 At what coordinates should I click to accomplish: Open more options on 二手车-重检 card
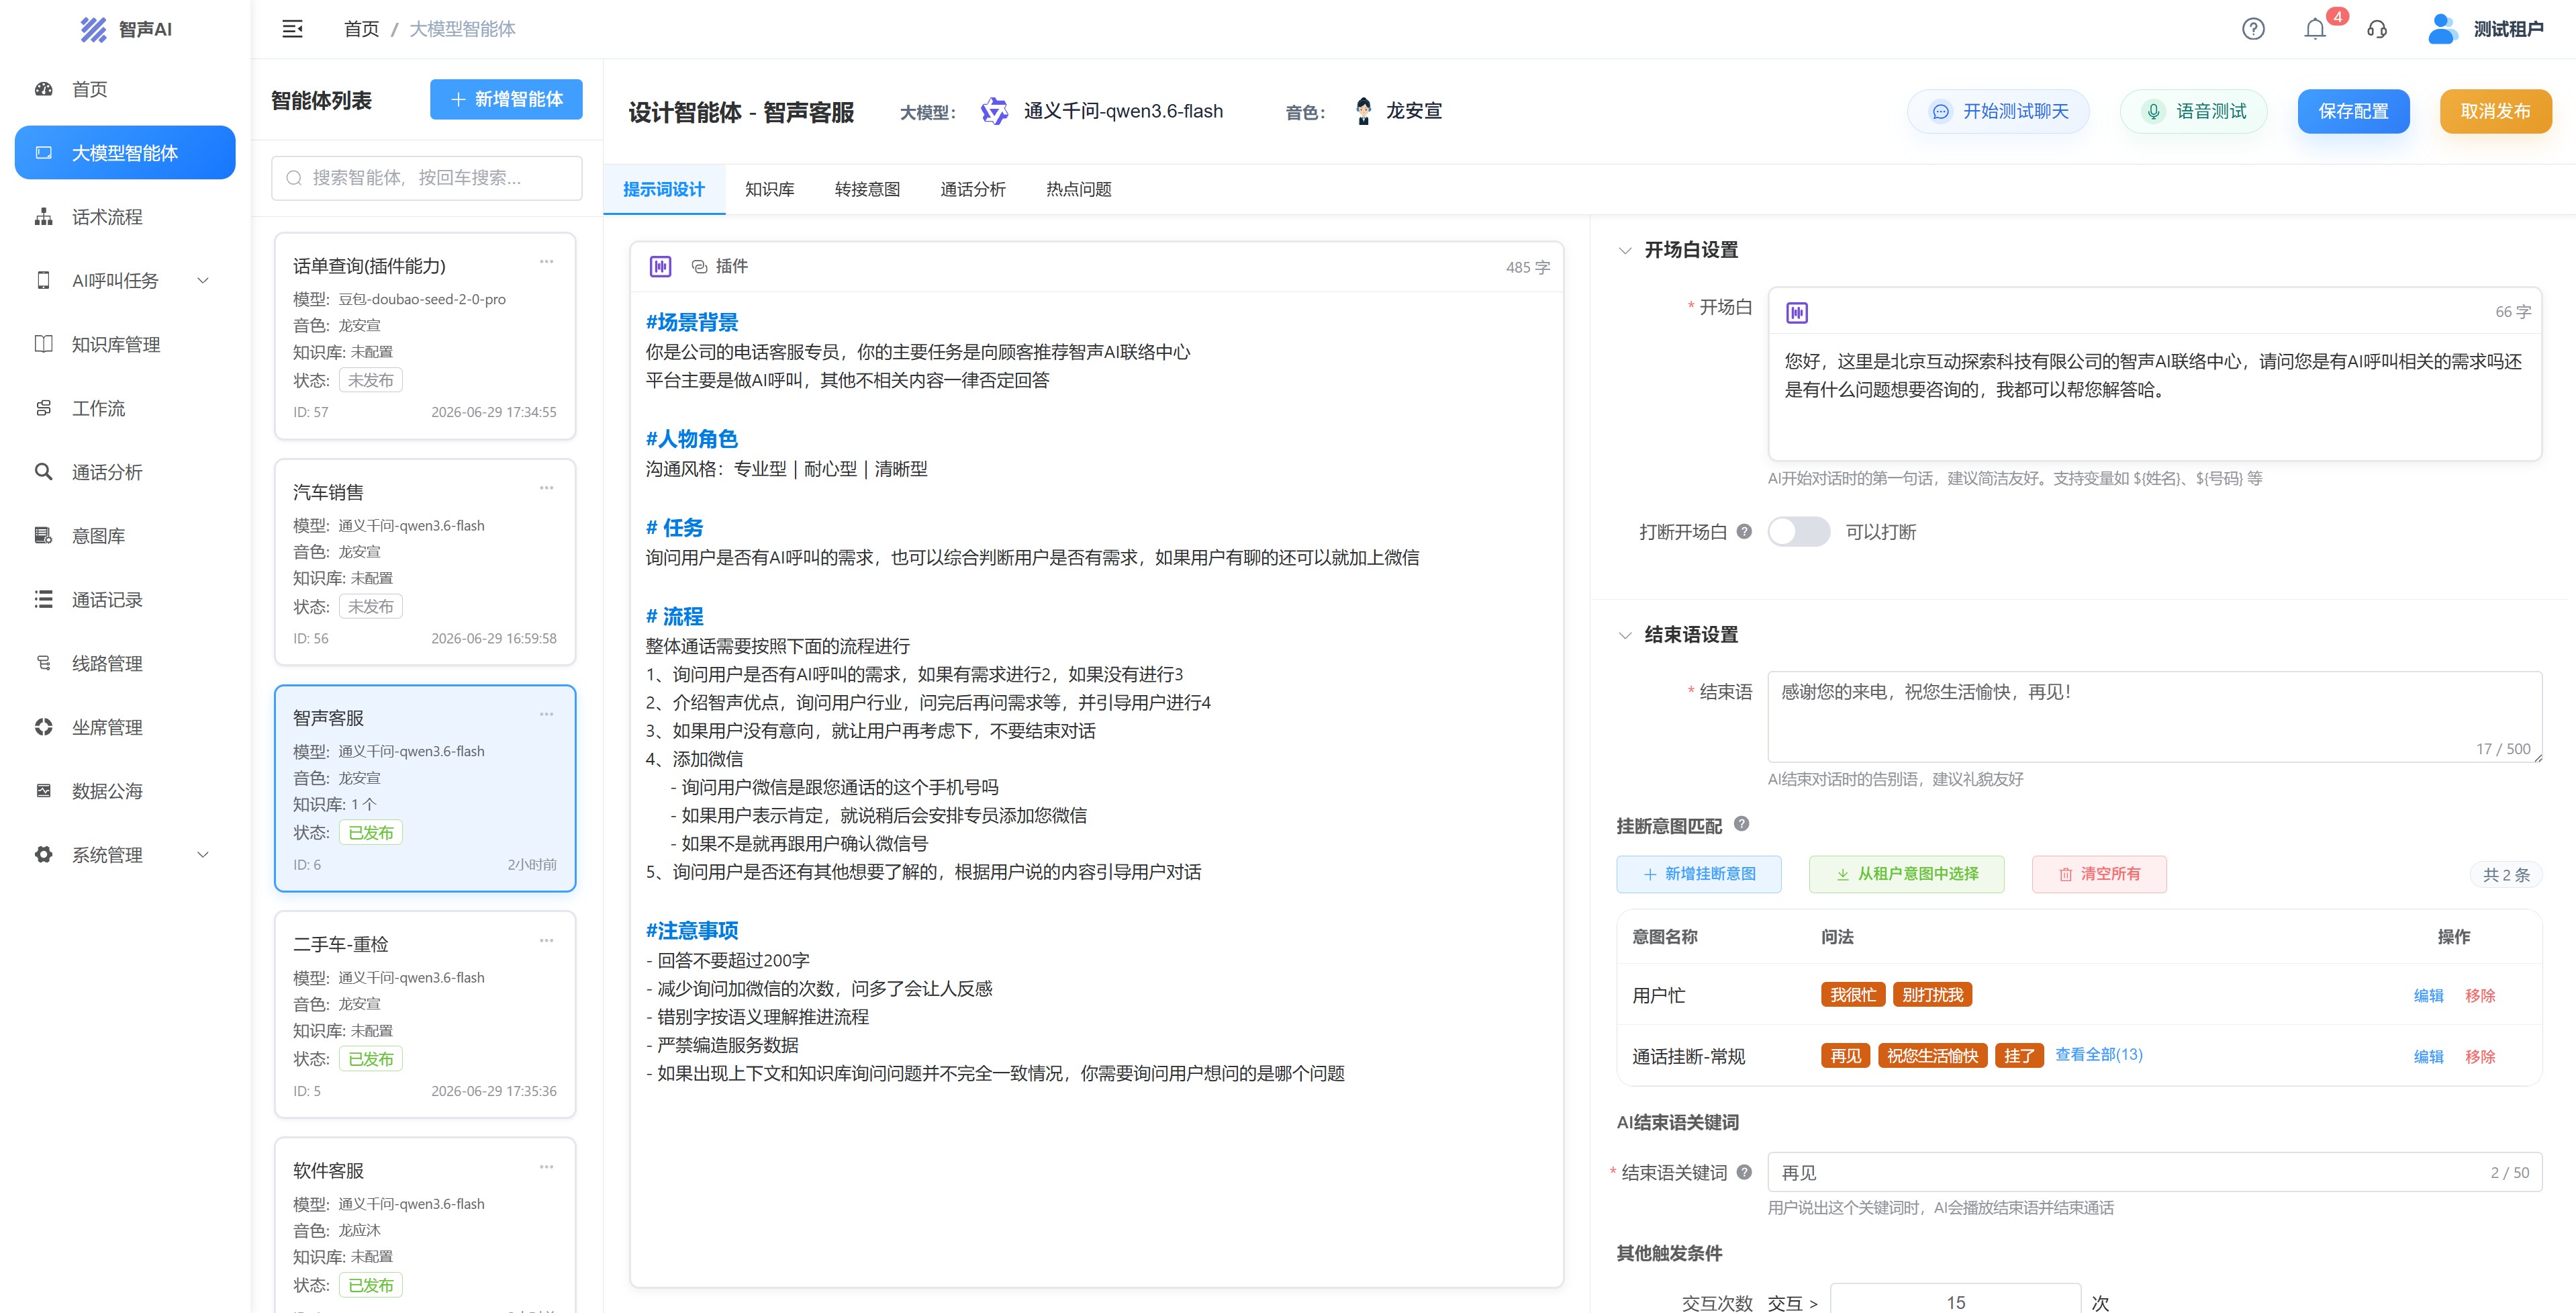point(546,940)
